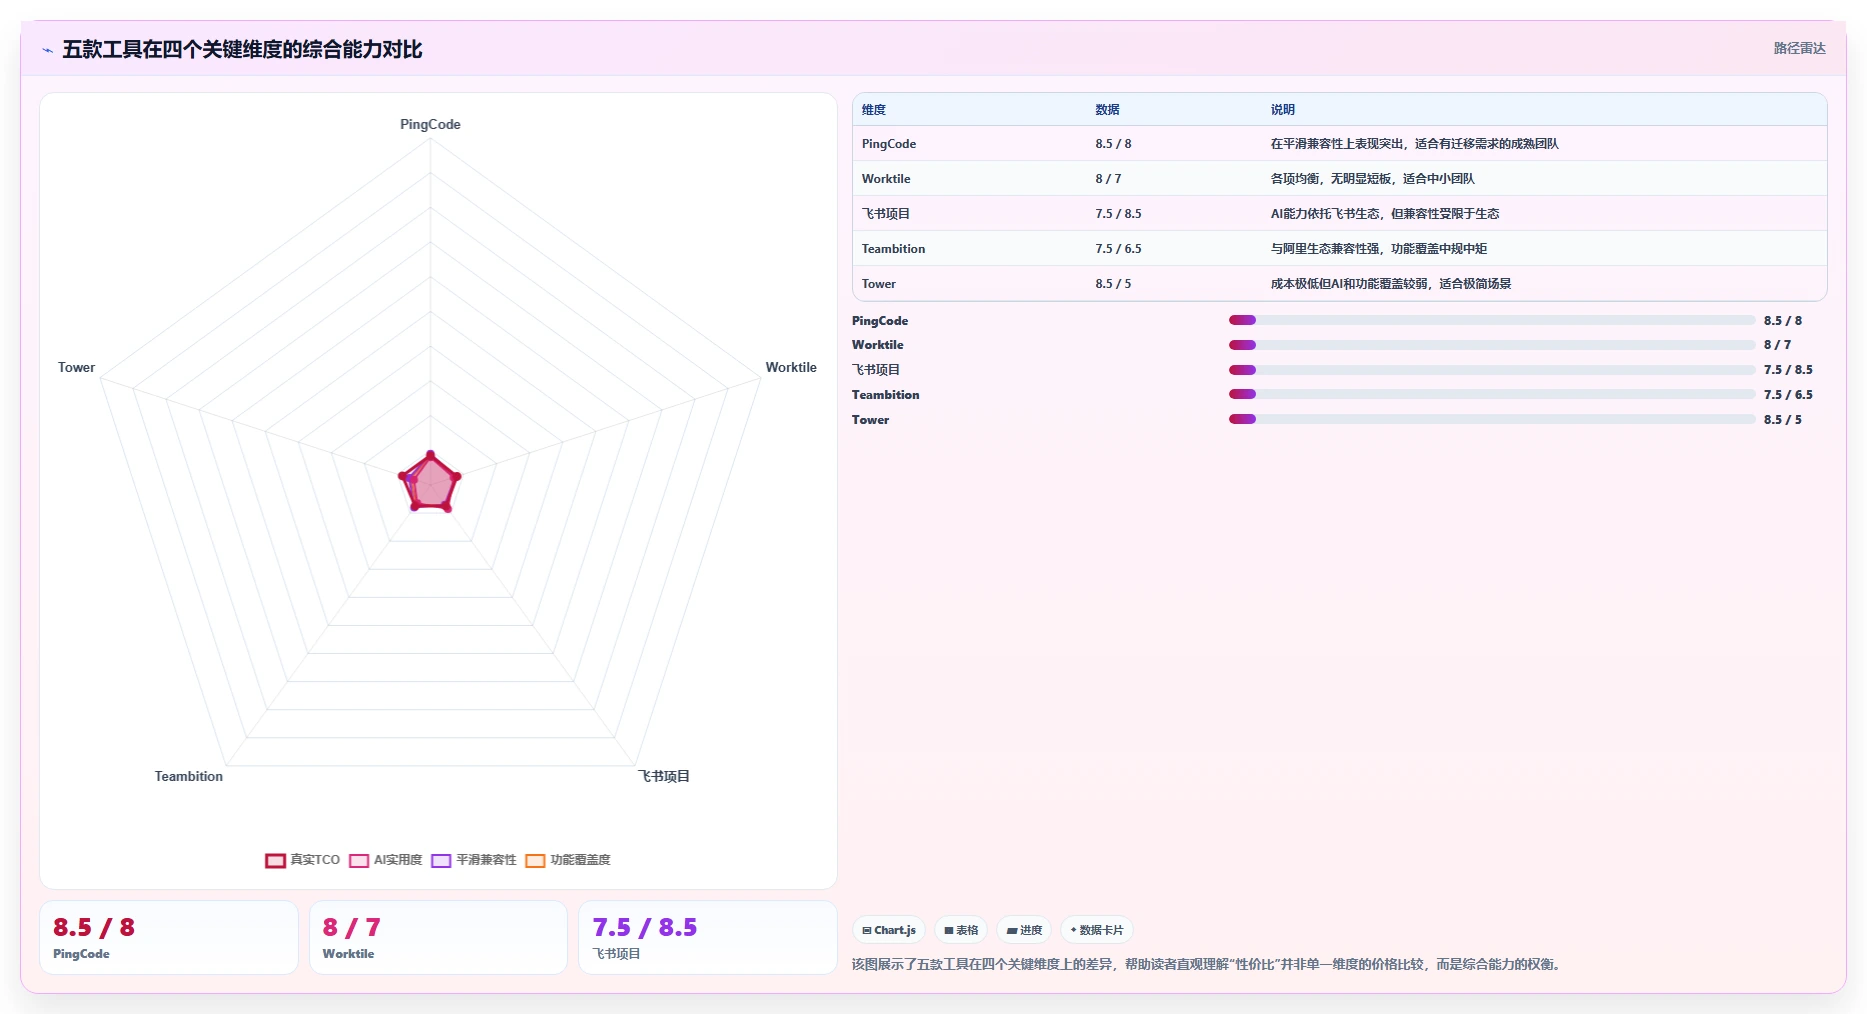1867x1014 pixels.
Task: Click the 7.5 / 6.5 table data cell
Action: coord(1118,249)
